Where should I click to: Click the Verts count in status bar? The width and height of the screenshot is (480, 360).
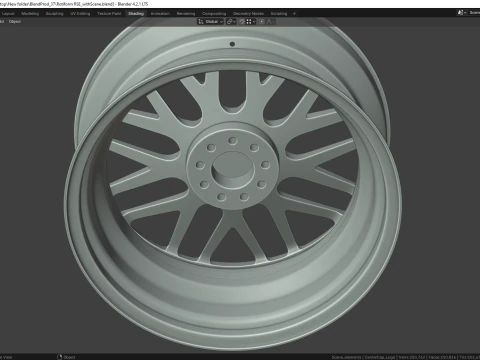click(412, 357)
